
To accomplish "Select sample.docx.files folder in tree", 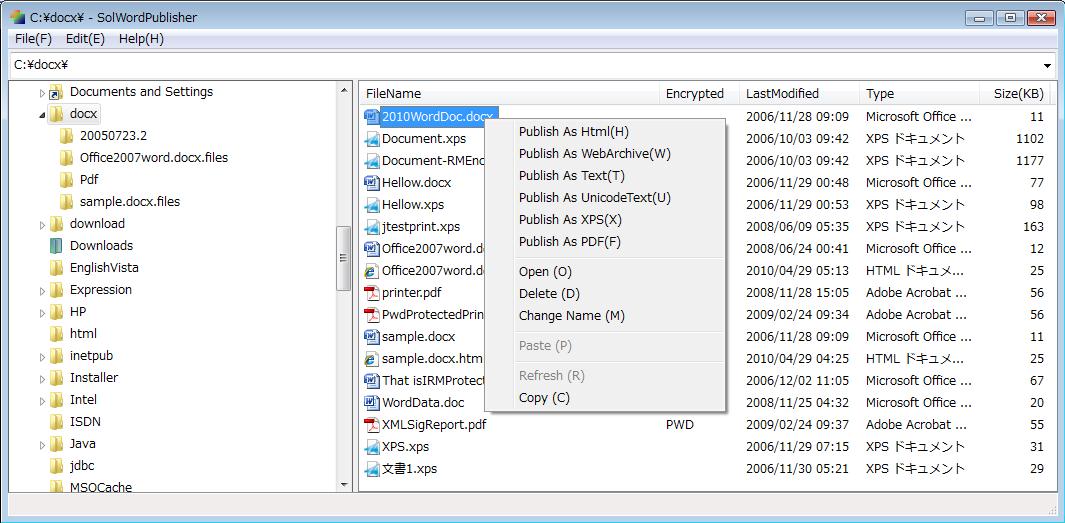I will tap(130, 202).
